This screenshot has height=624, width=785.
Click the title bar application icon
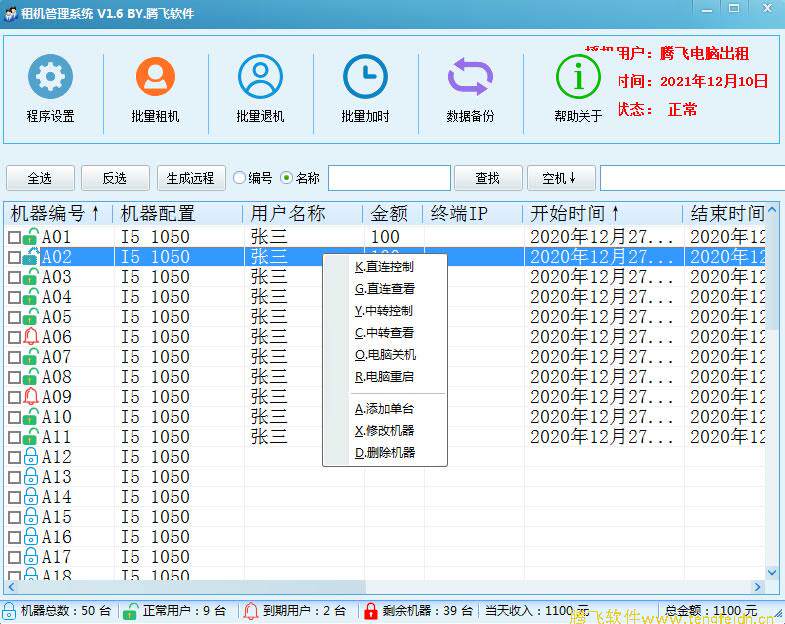[10, 13]
